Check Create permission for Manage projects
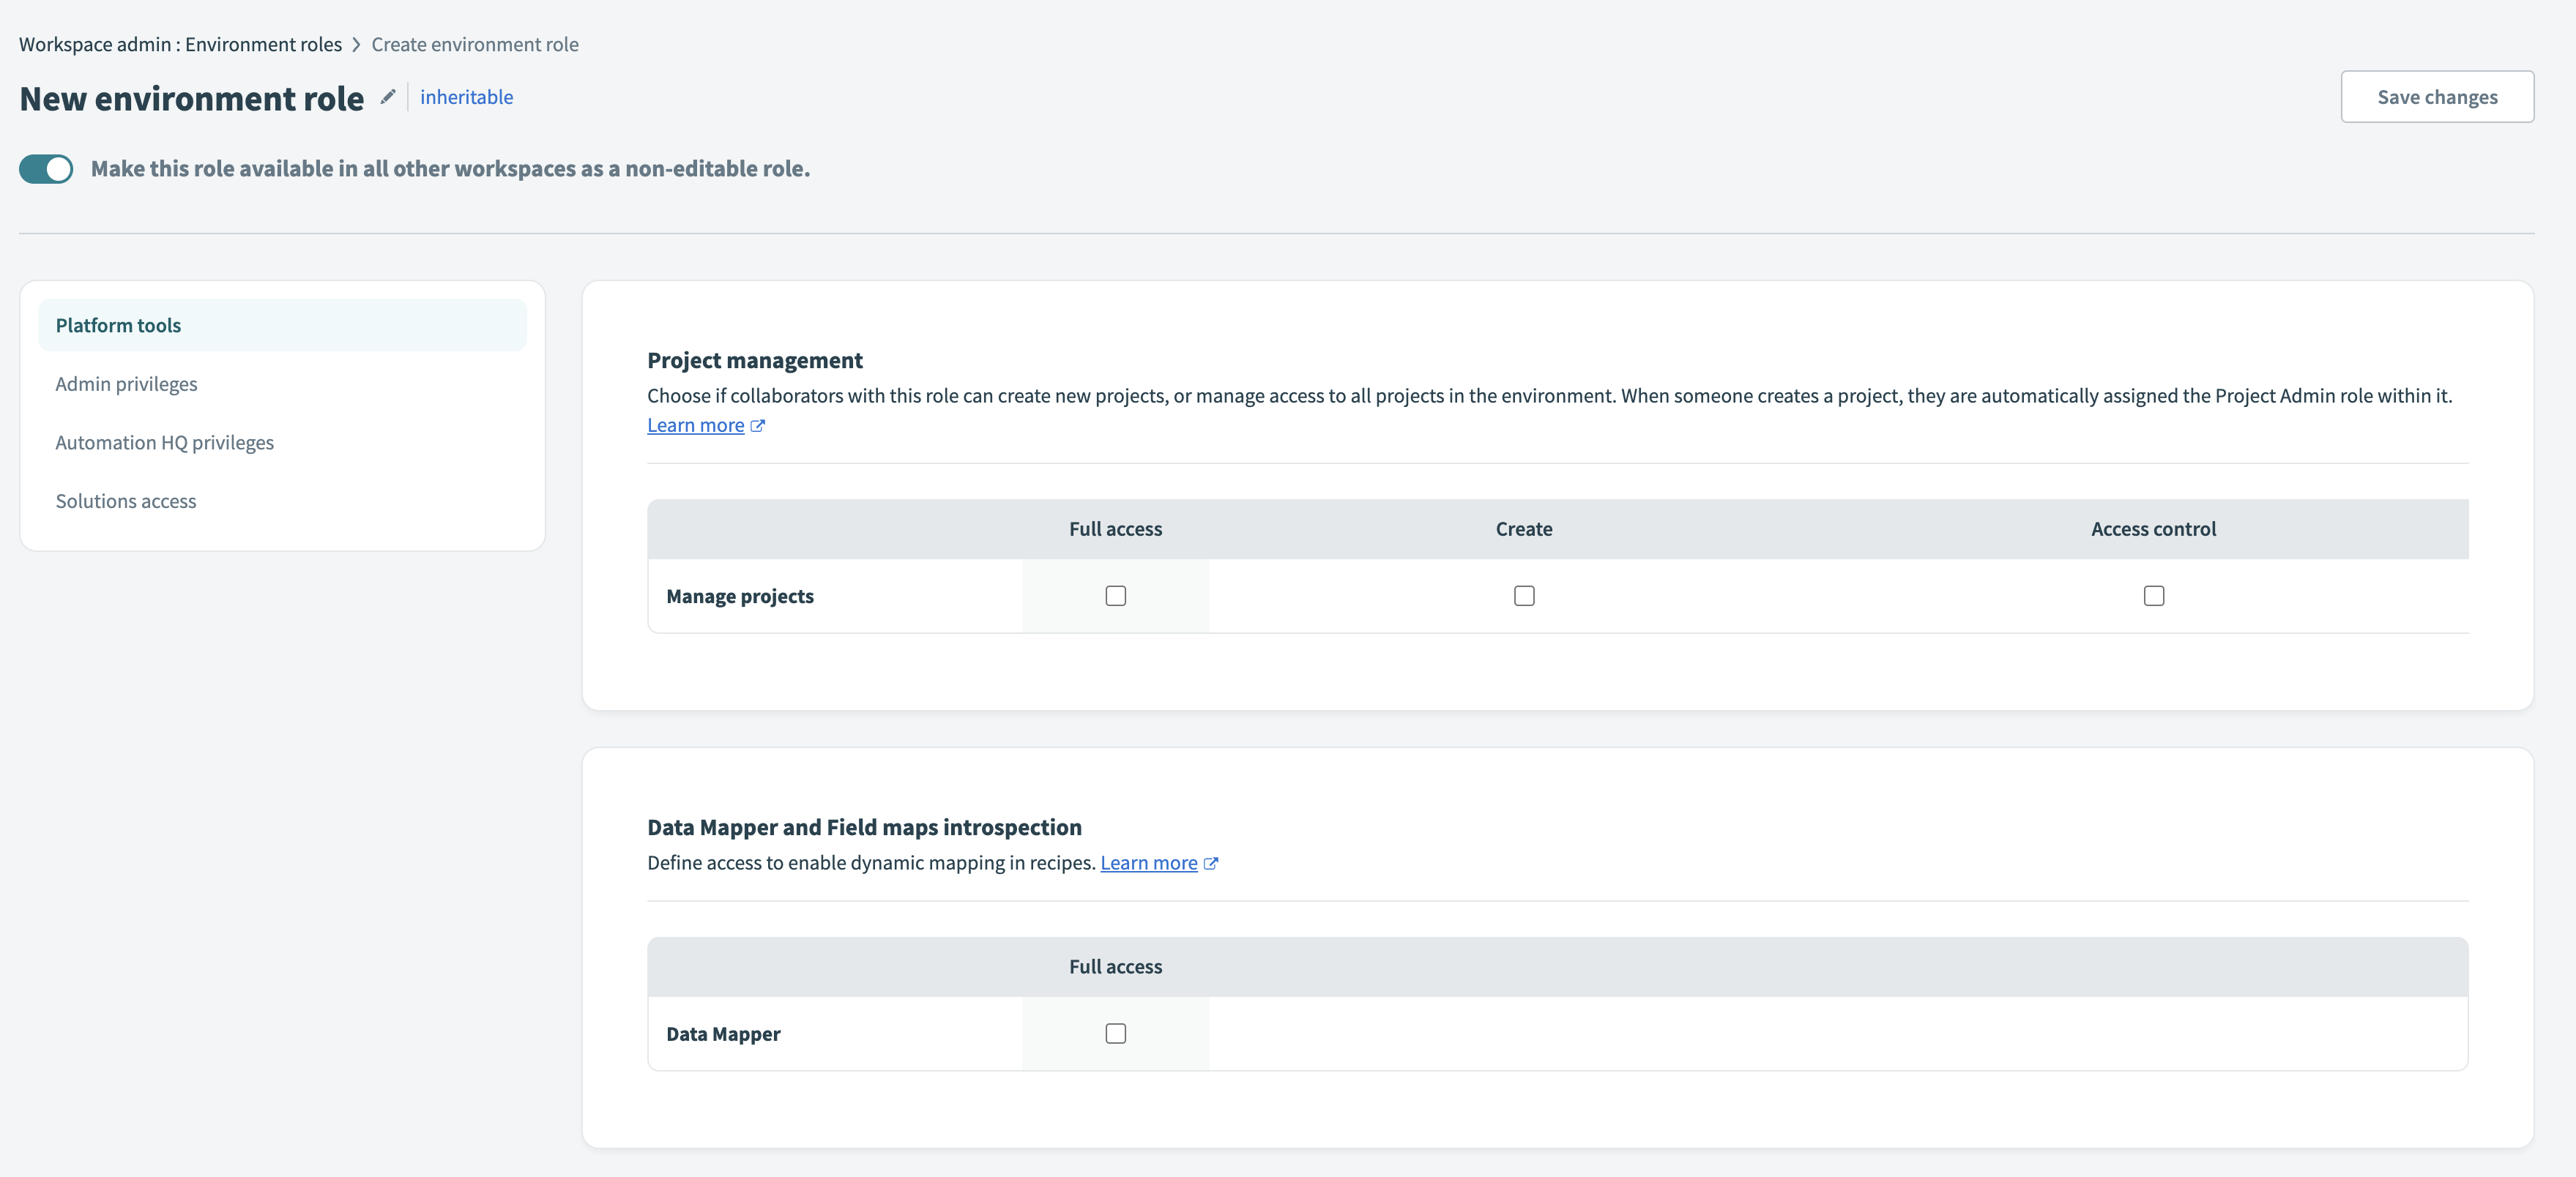The width and height of the screenshot is (2576, 1177). click(x=1524, y=595)
